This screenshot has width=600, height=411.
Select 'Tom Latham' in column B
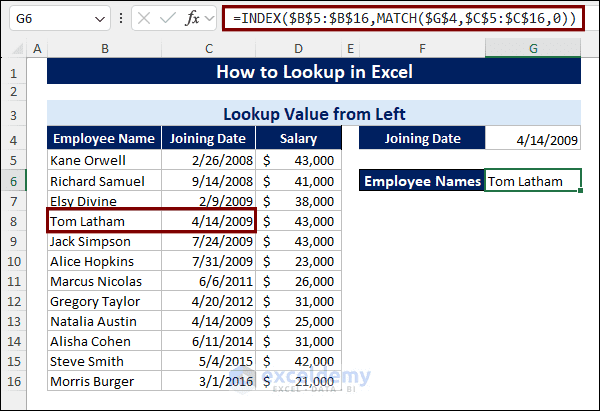pos(104,221)
